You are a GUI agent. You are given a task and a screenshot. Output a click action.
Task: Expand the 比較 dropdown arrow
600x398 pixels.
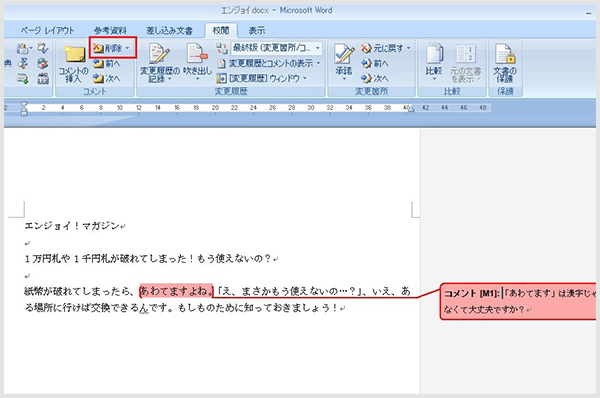tap(434, 79)
